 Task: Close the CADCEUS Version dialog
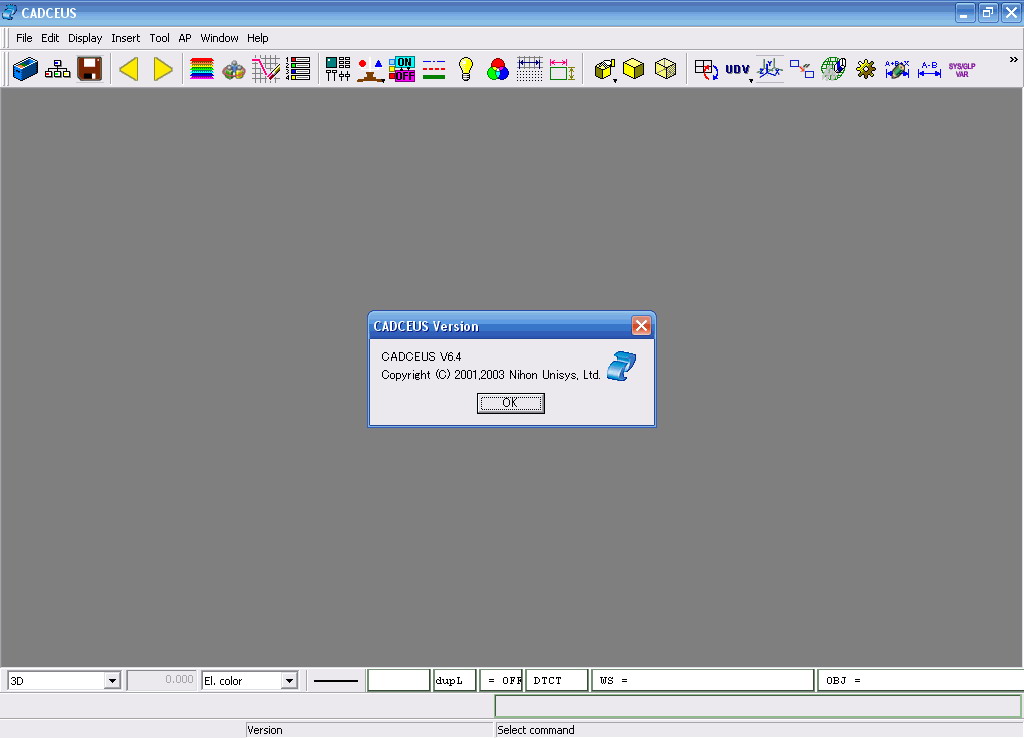[641, 325]
